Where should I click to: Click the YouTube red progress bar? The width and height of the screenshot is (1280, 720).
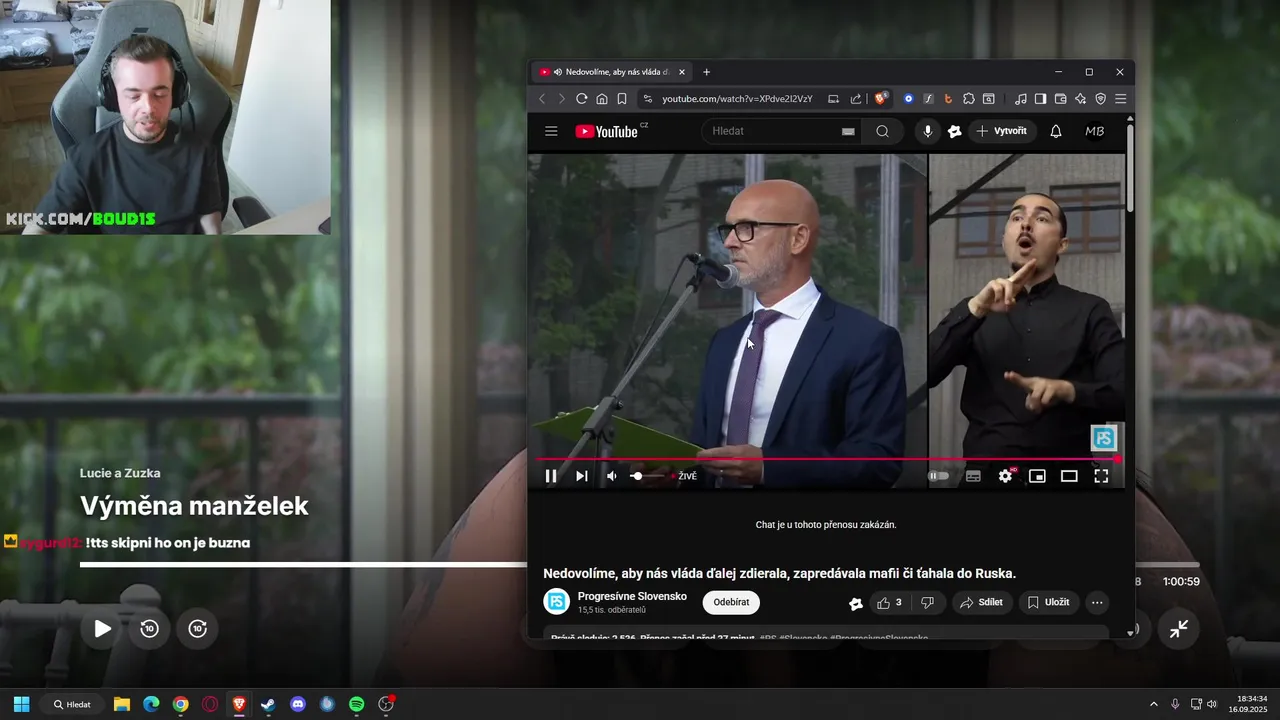click(828, 459)
